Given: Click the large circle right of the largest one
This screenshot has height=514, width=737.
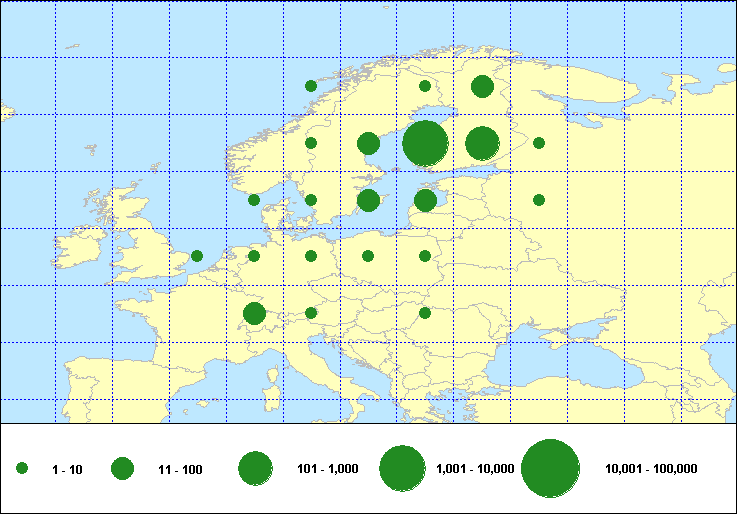Looking at the screenshot, I should [482, 143].
